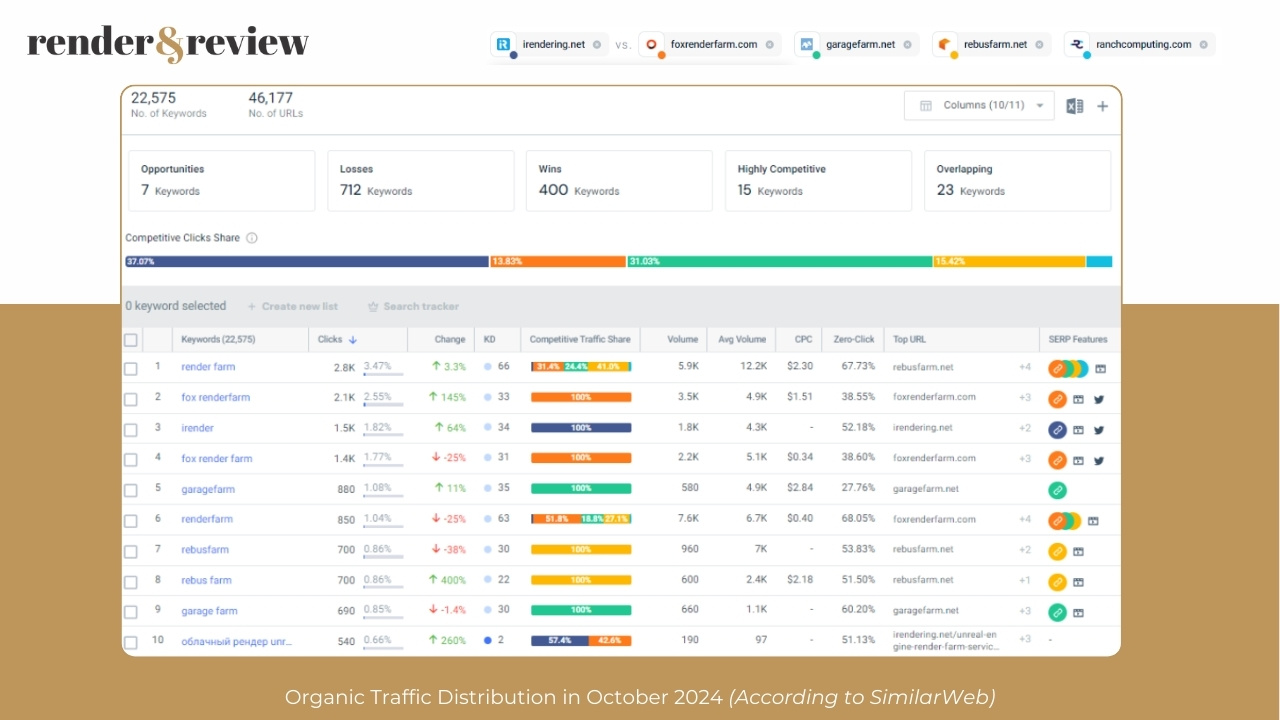Click the orange 13.83% clicks share segment
Viewport: 1280px width, 720px height.
coord(558,262)
